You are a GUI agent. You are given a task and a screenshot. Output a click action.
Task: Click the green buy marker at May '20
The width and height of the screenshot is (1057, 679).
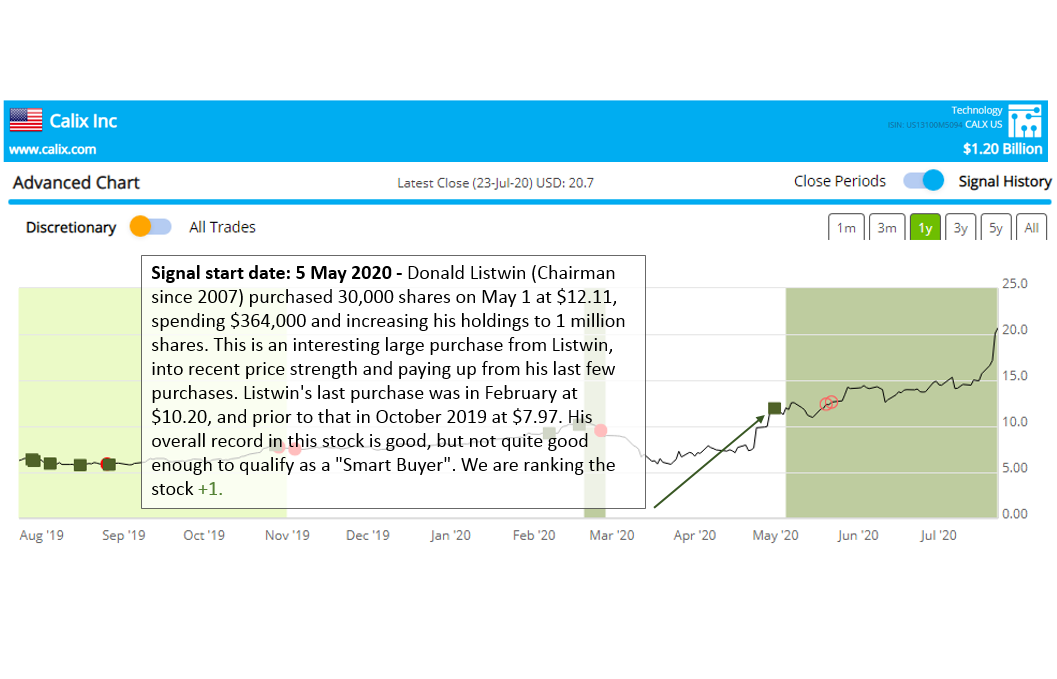pyautogui.click(x=774, y=408)
